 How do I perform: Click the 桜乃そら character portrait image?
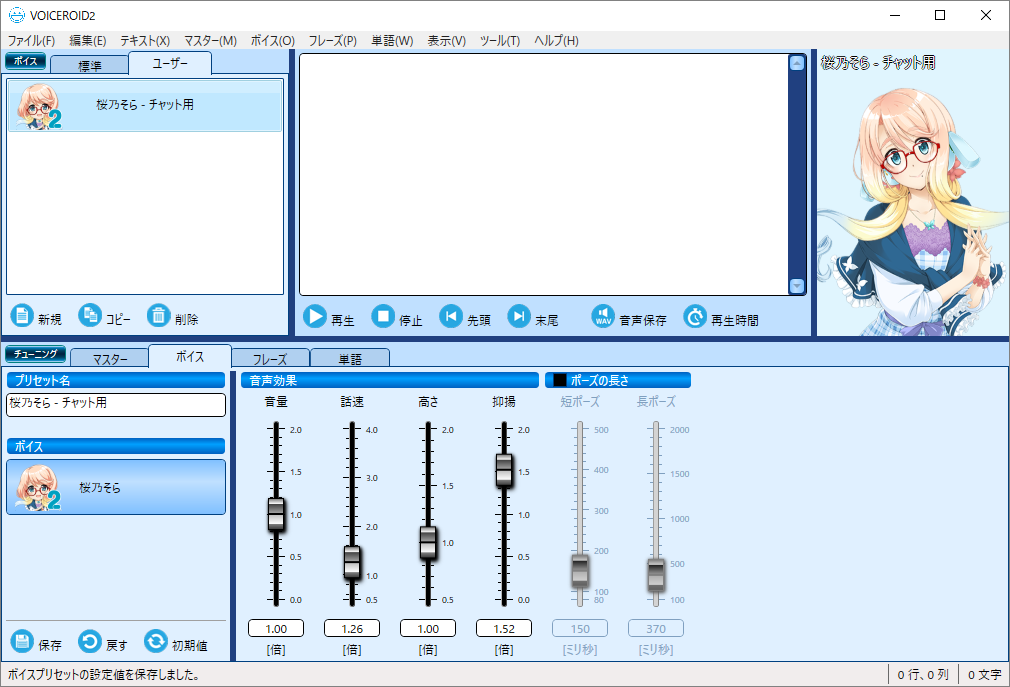(913, 209)
